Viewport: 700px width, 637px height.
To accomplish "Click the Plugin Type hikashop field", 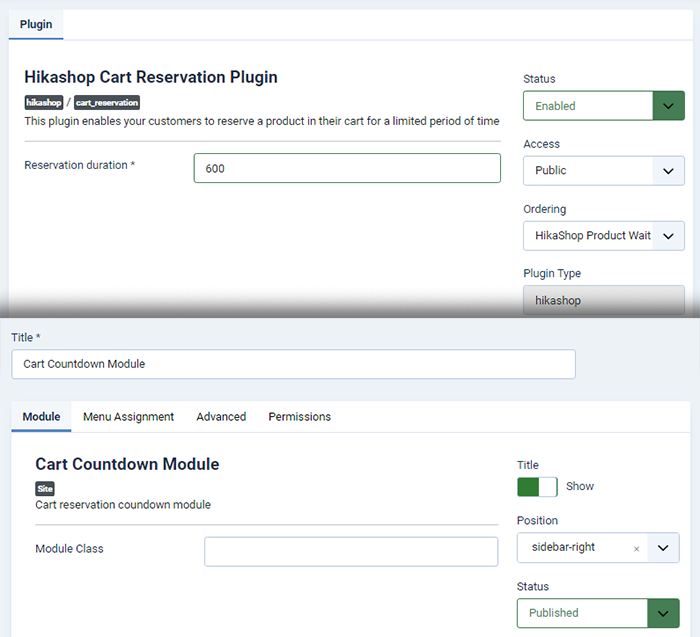I will tap(604, 300).
